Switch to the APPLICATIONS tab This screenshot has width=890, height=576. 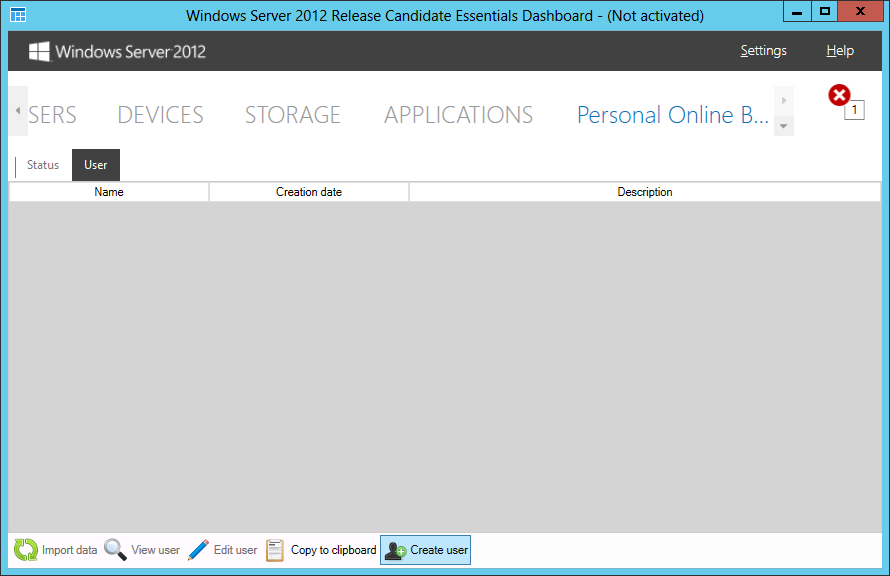[x=459, y=115]
